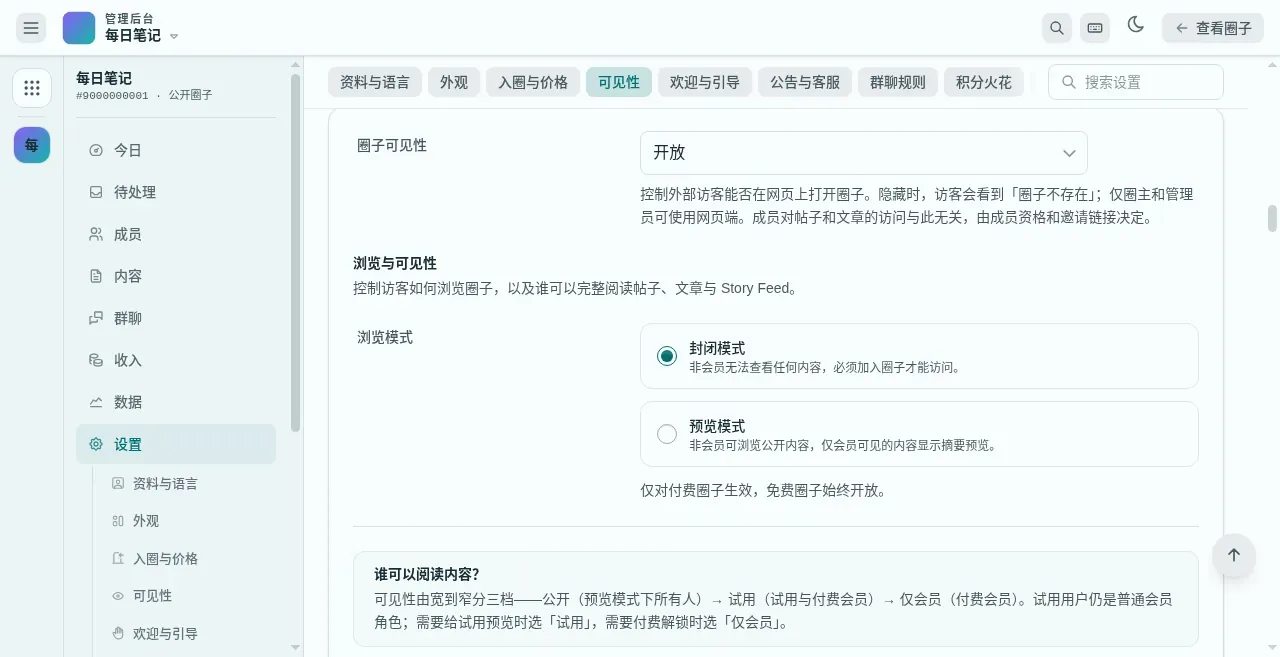Switch to dark mode moon icon
1280x657 pixels.
point(1135,26)
